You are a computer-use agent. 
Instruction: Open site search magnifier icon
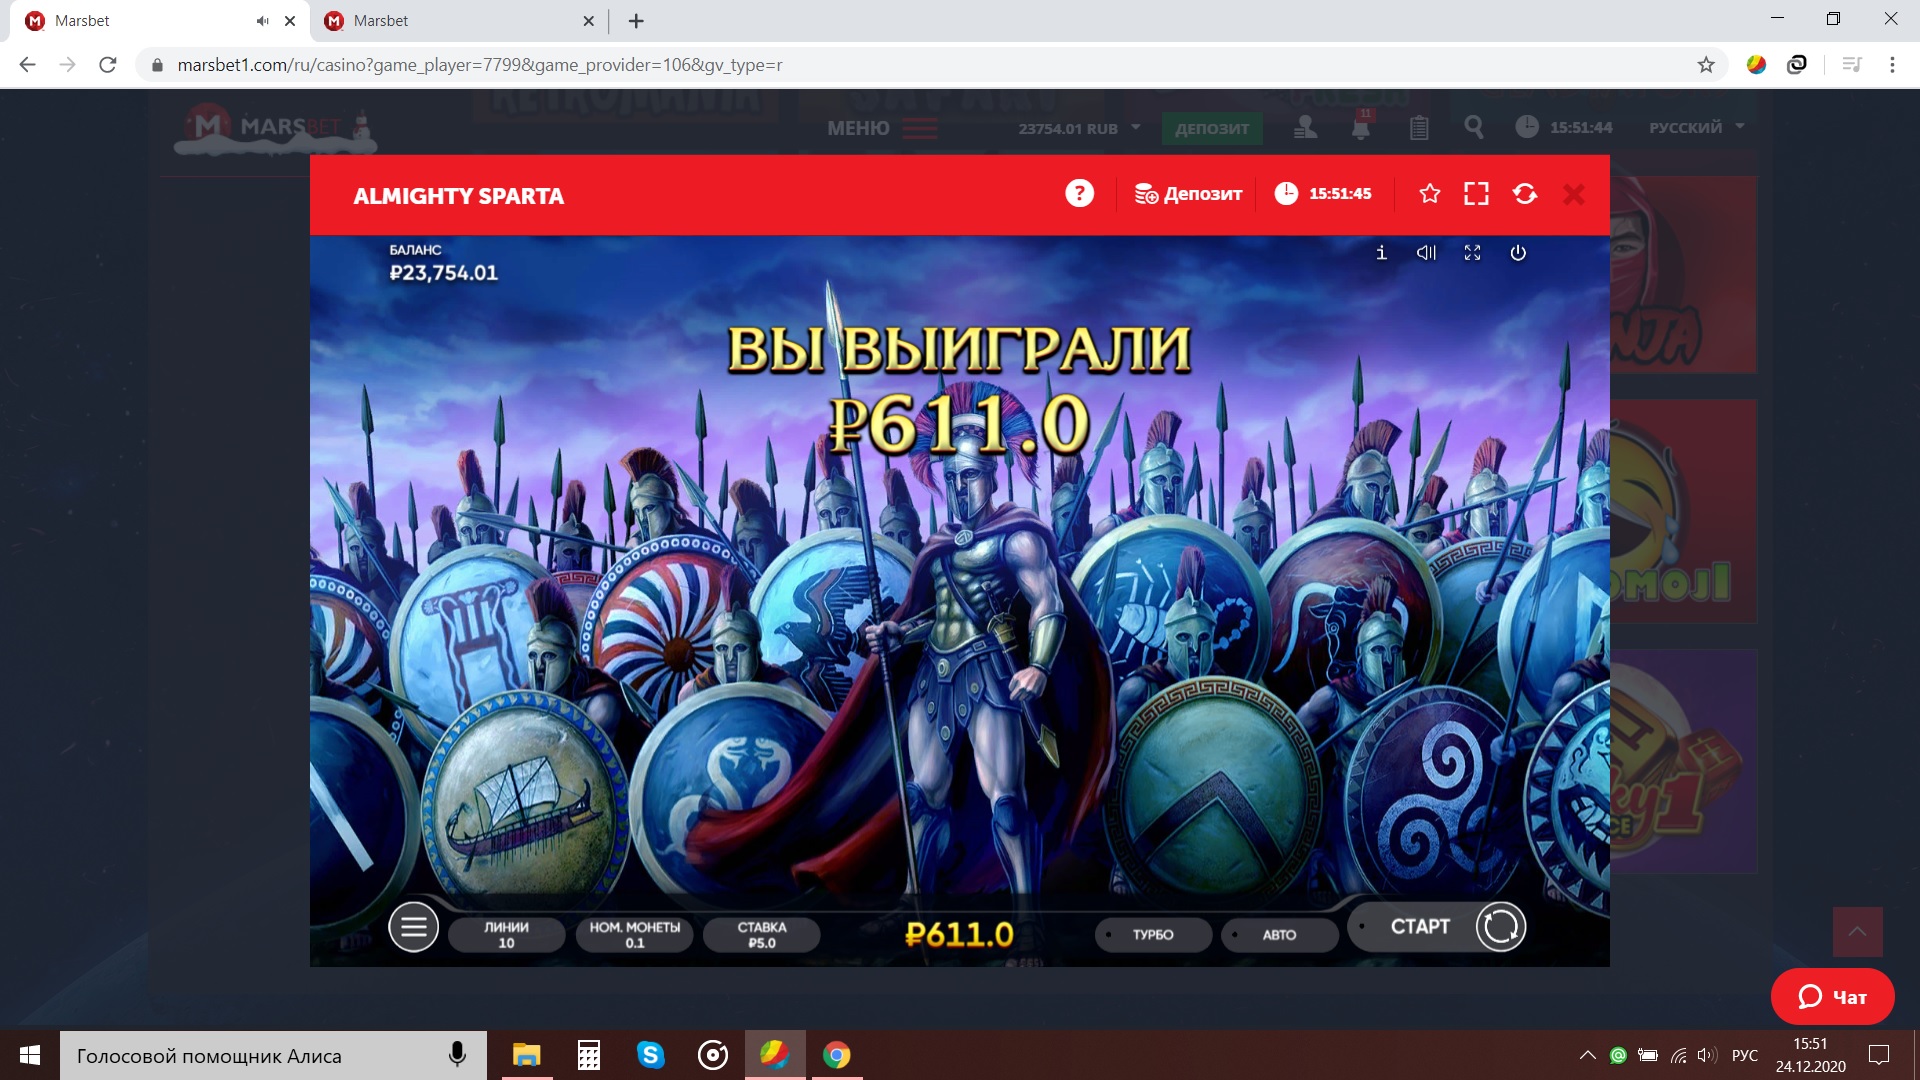click(1473, 127)
